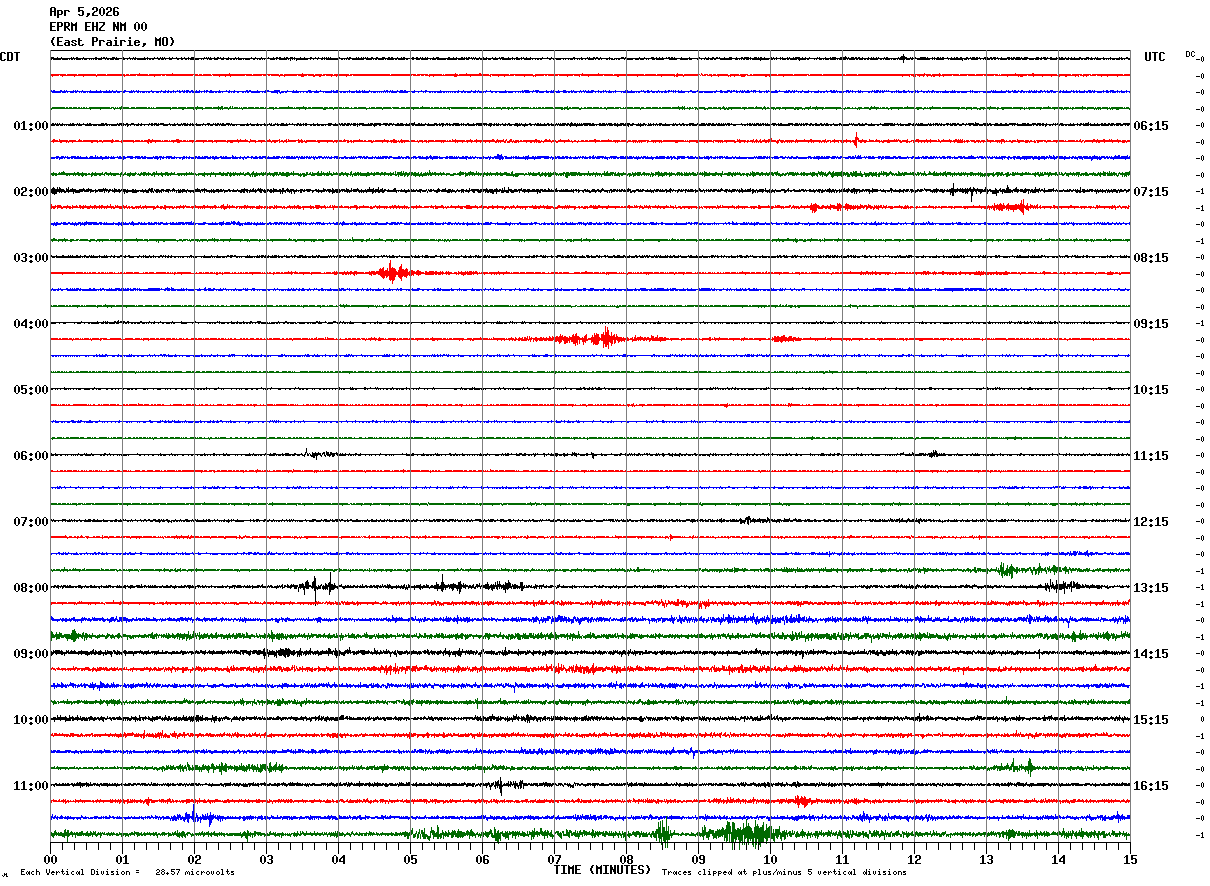Select the 02:00 CDT time label
The height and width of the screenshot is (886, 1210).
coord(31,192)
